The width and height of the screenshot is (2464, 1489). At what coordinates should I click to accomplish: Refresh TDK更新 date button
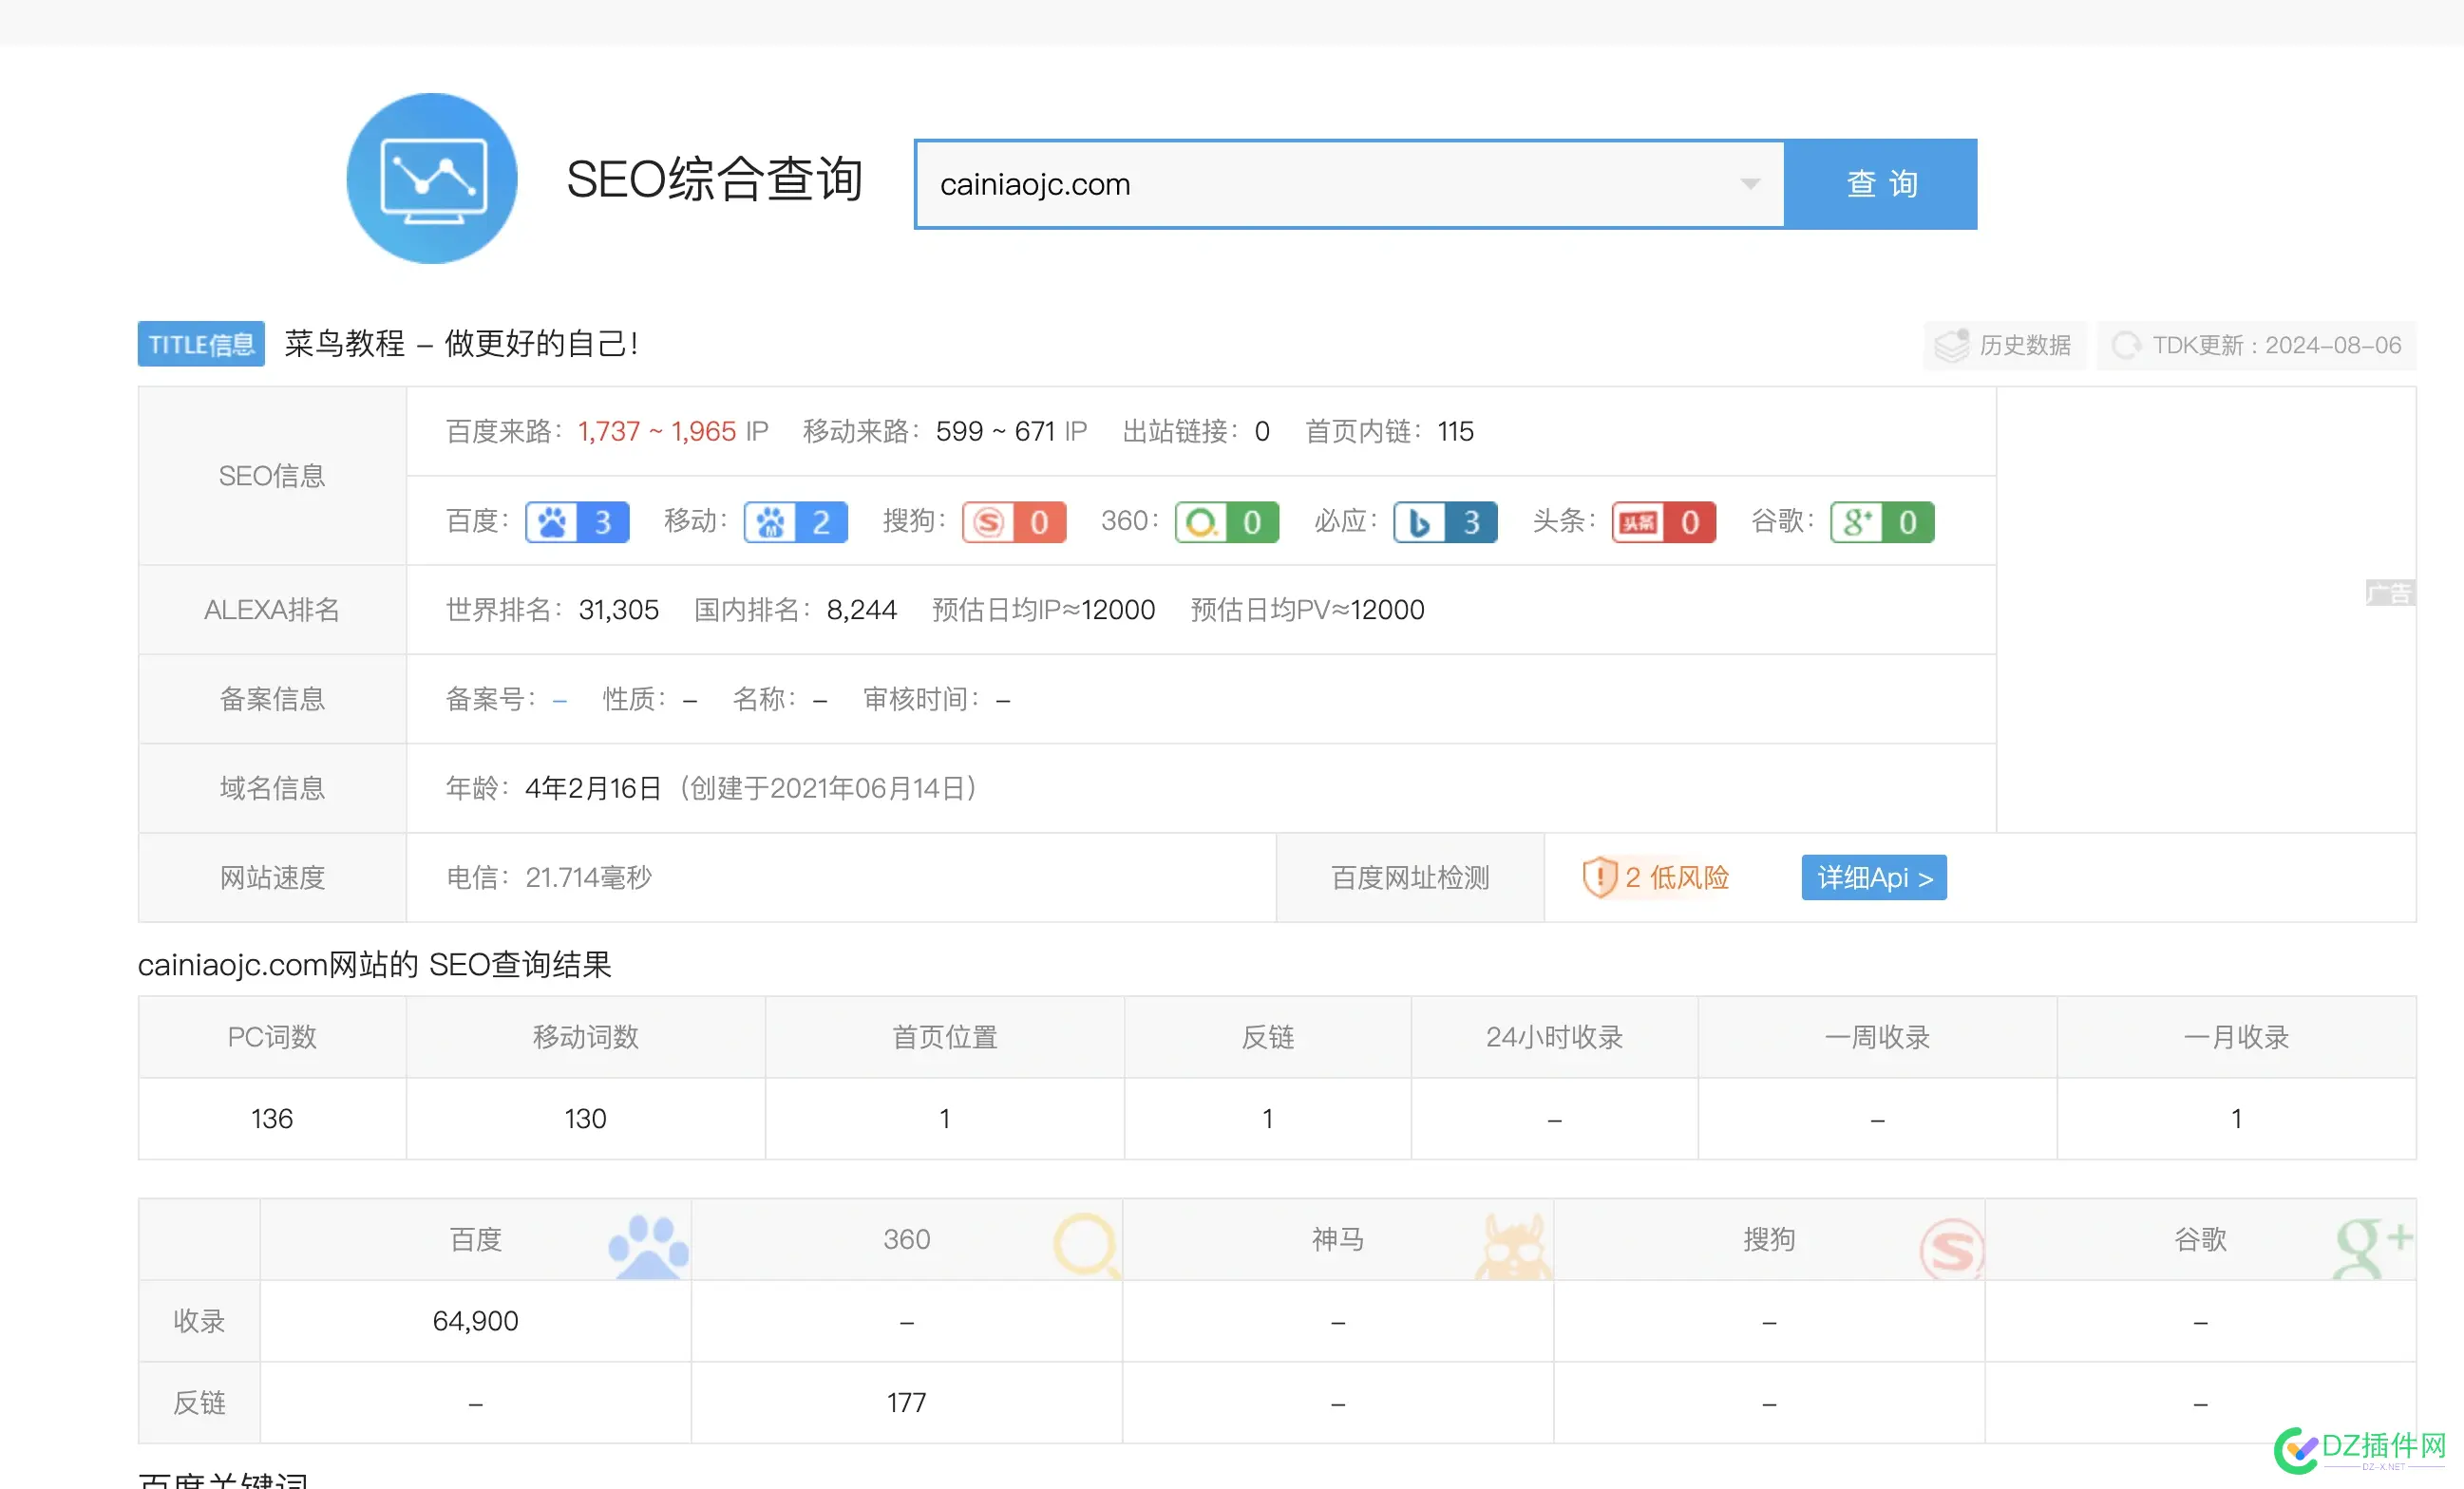[2255, 345]
